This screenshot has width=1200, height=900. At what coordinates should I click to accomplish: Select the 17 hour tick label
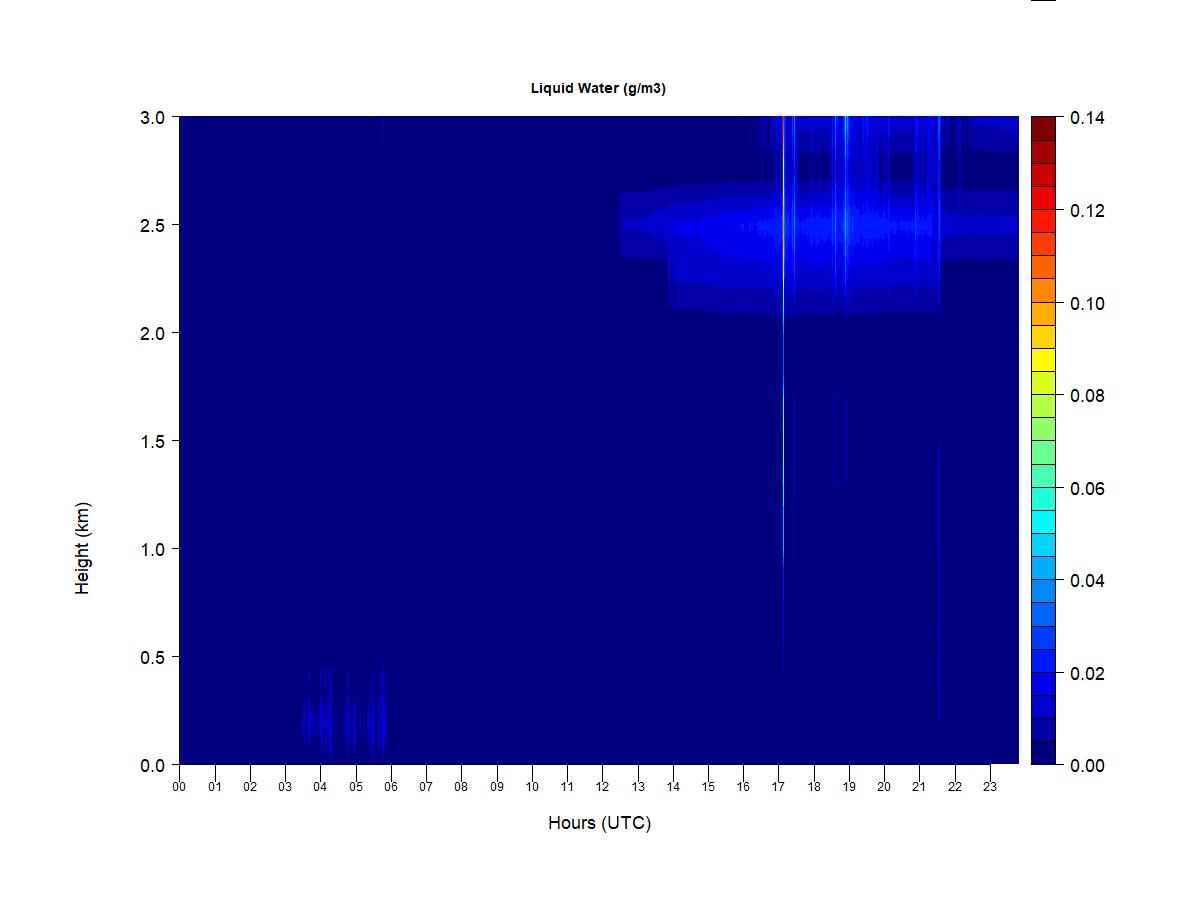778,786
